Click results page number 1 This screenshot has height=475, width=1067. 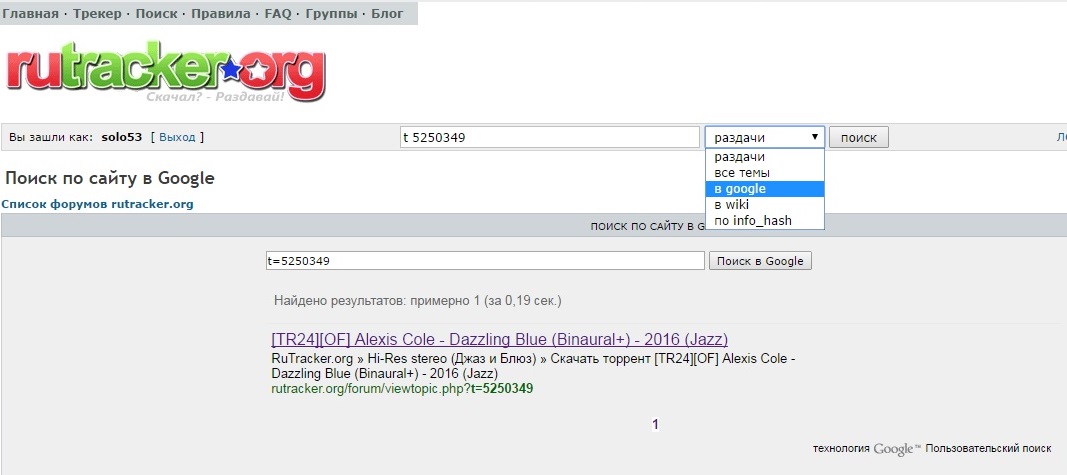pyautogui.click(x=655, y=425)
